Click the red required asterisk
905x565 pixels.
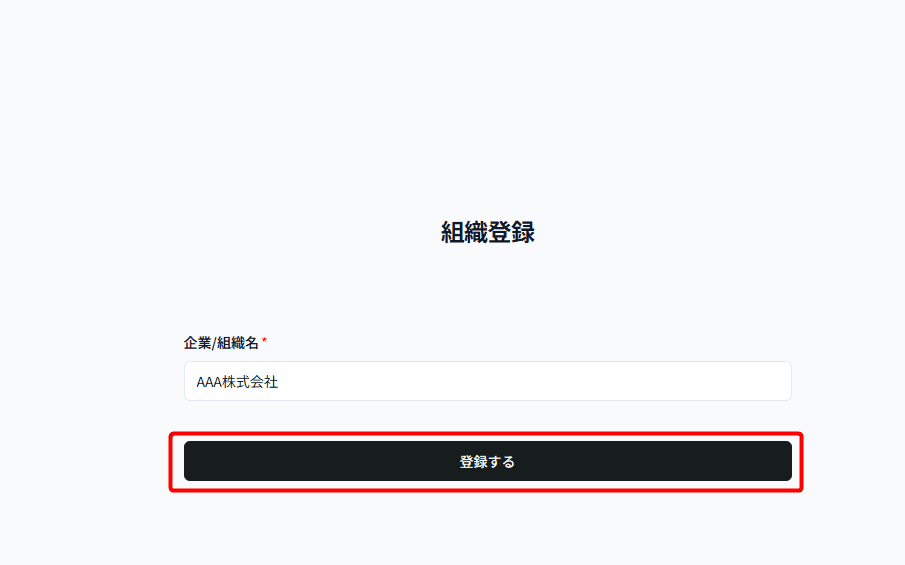tap(264, 341)
